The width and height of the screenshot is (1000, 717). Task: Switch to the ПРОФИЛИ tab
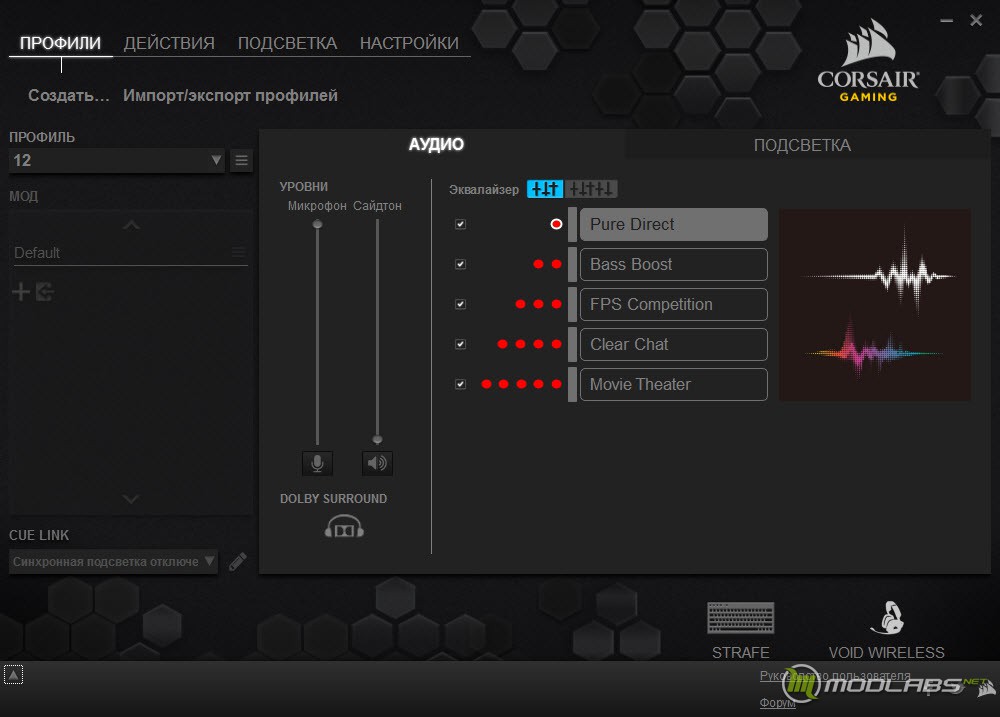61,43
